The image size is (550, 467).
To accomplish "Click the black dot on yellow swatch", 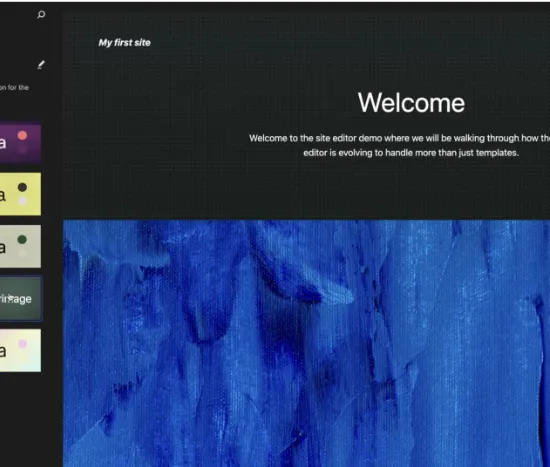I will pos(22,187).
